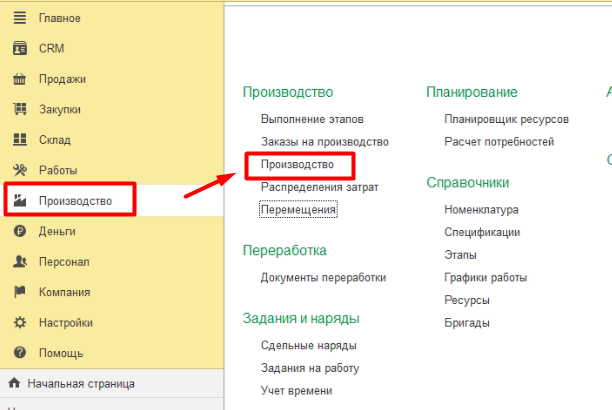The image size is (612, 410).
Task: Open Графики работы
Action: pos(486,278)
